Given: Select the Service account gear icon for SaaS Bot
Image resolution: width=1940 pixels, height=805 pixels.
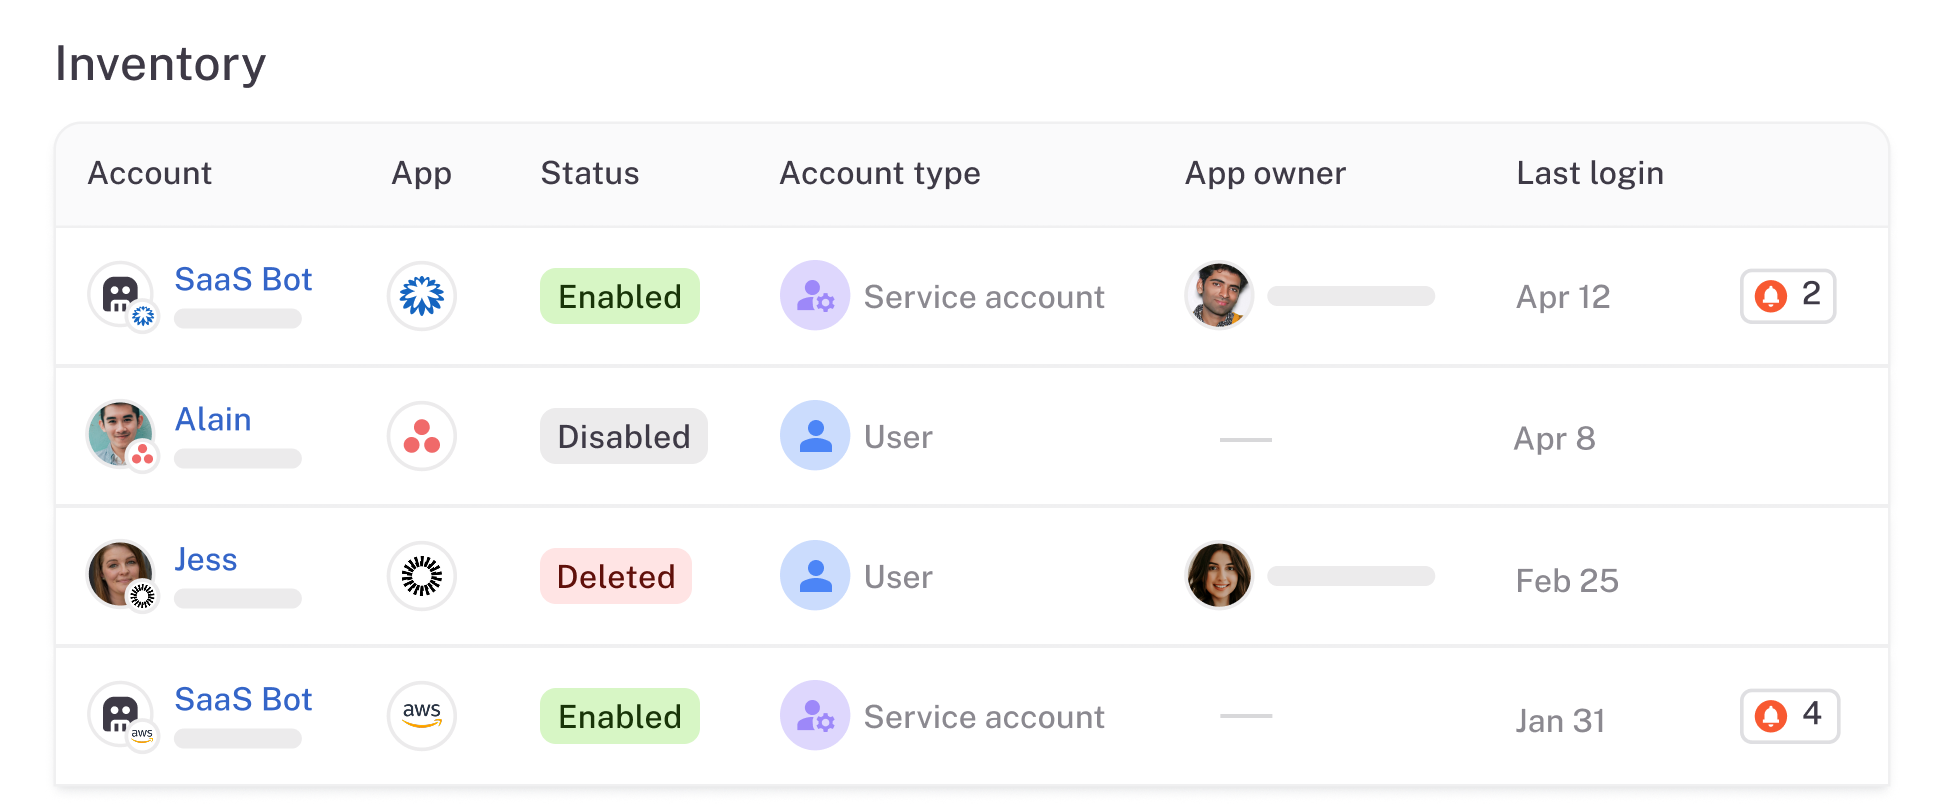Looking at the screenshot, I should pyautogui.click(x=815, y=296).
